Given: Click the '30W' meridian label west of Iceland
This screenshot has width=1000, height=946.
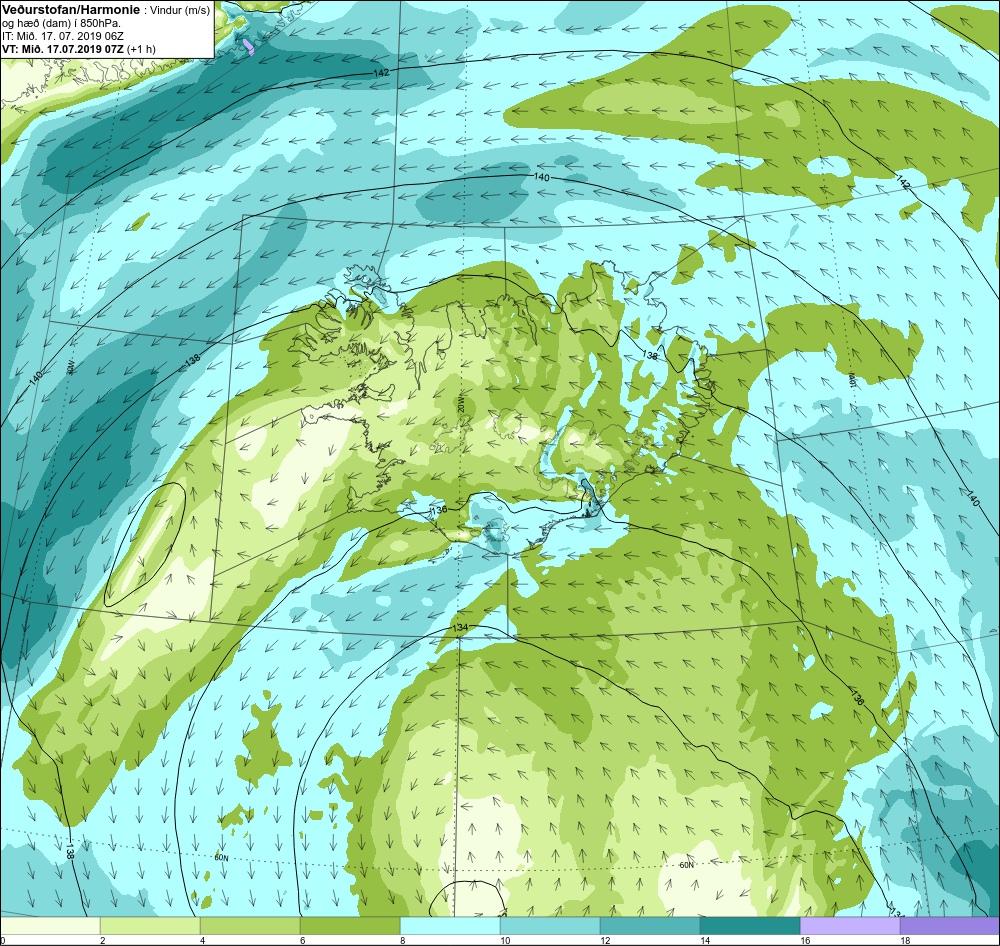Looking at the screenshot, I should [70, 367].
